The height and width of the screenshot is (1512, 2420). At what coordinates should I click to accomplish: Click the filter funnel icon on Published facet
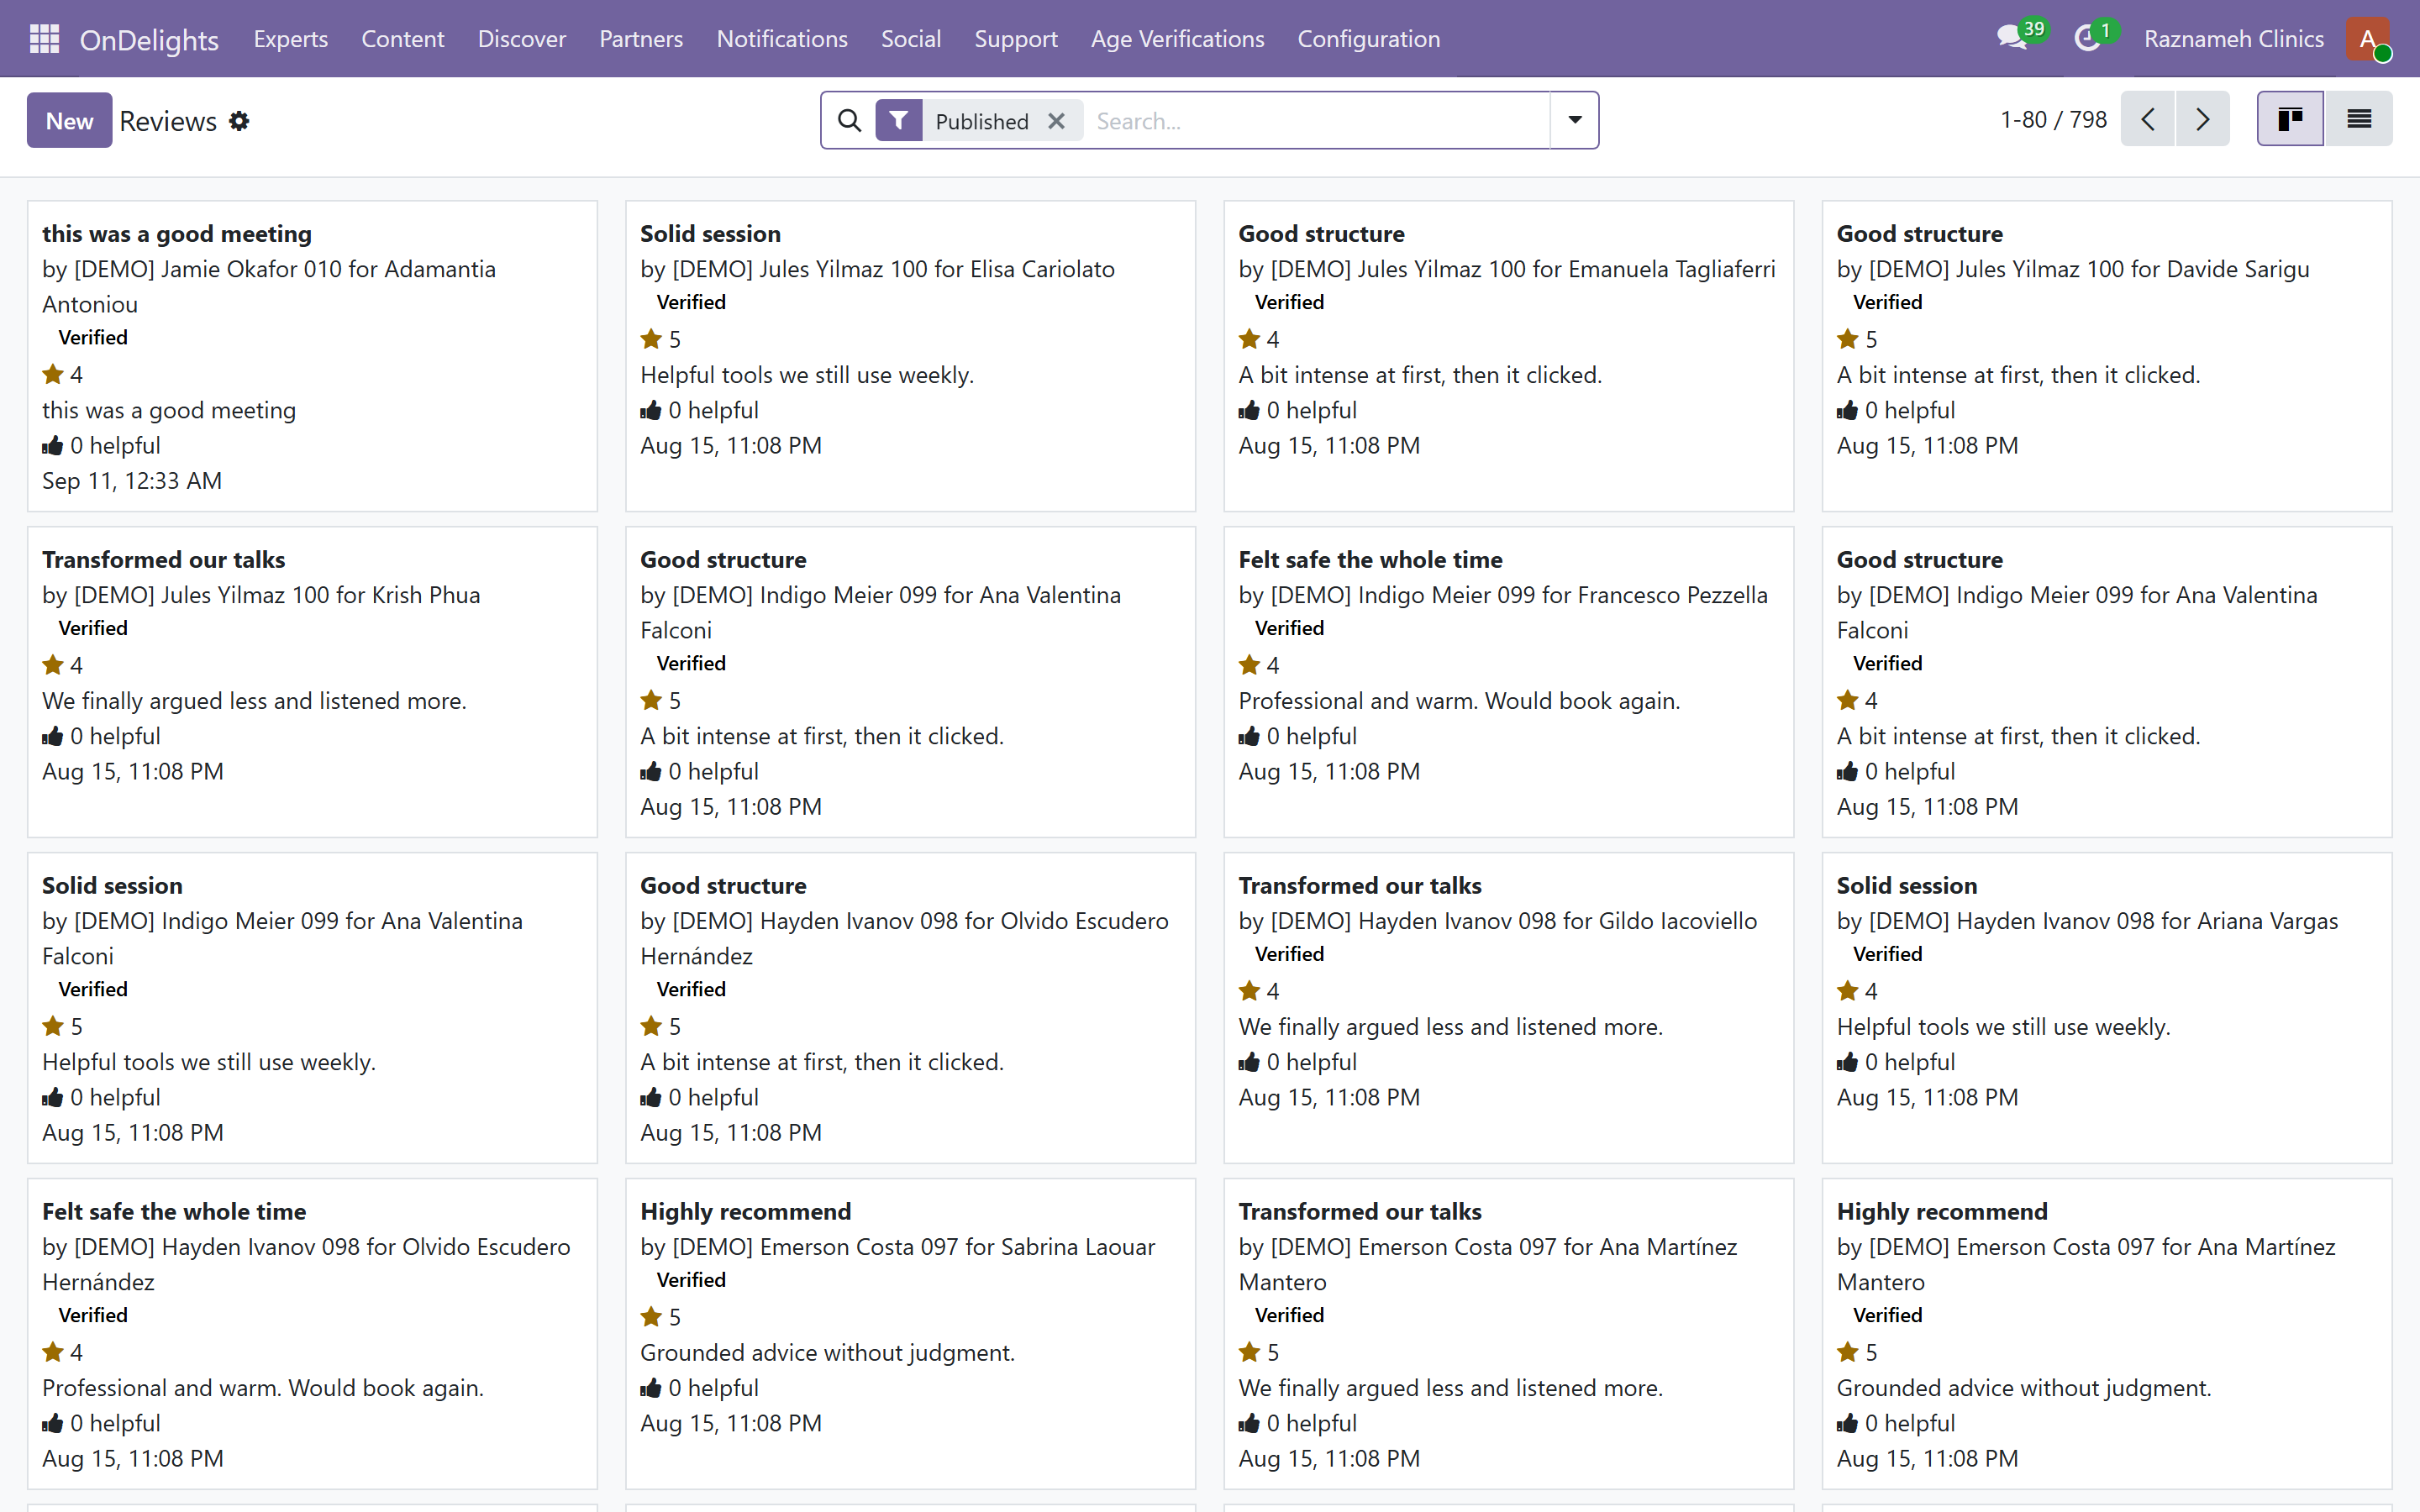(899, 121)
